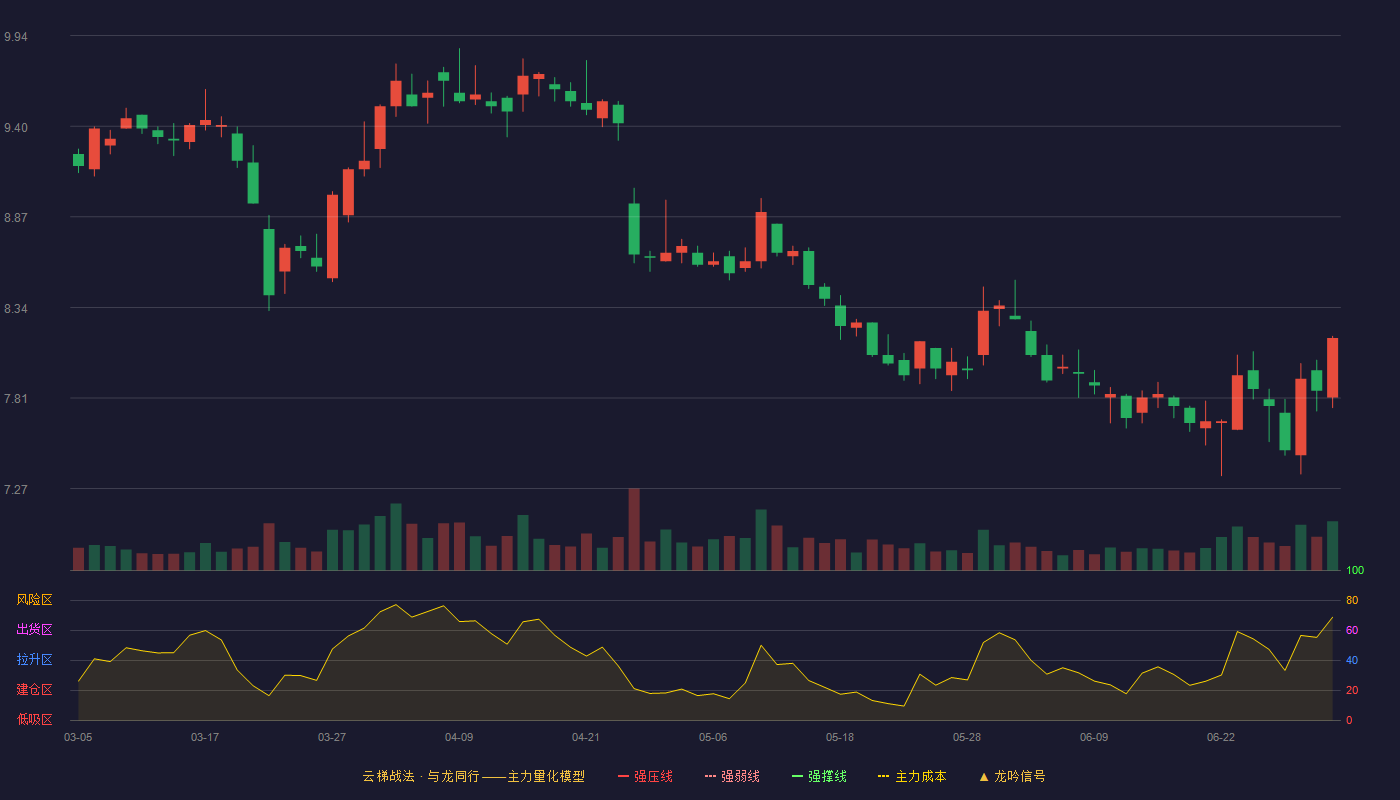
Task: Click the 8.87 price axis label
Action: pos(16,218)
